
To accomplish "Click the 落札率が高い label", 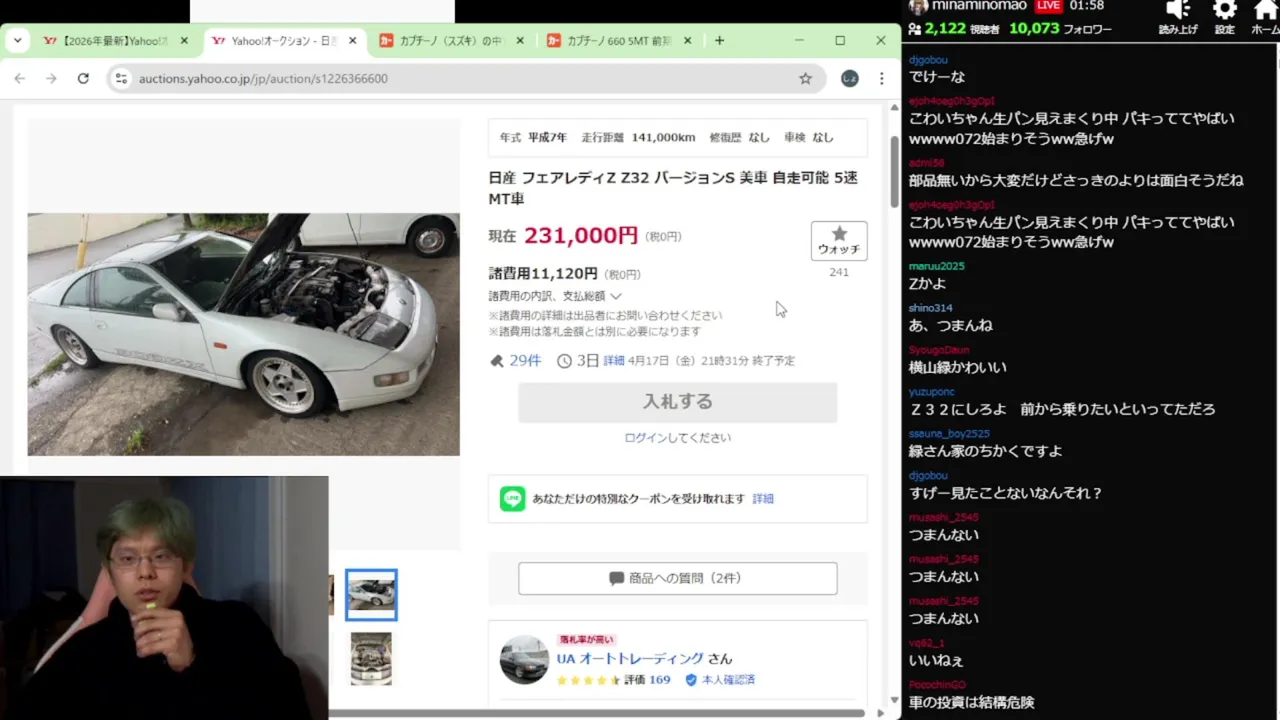I will coord(586,640).
